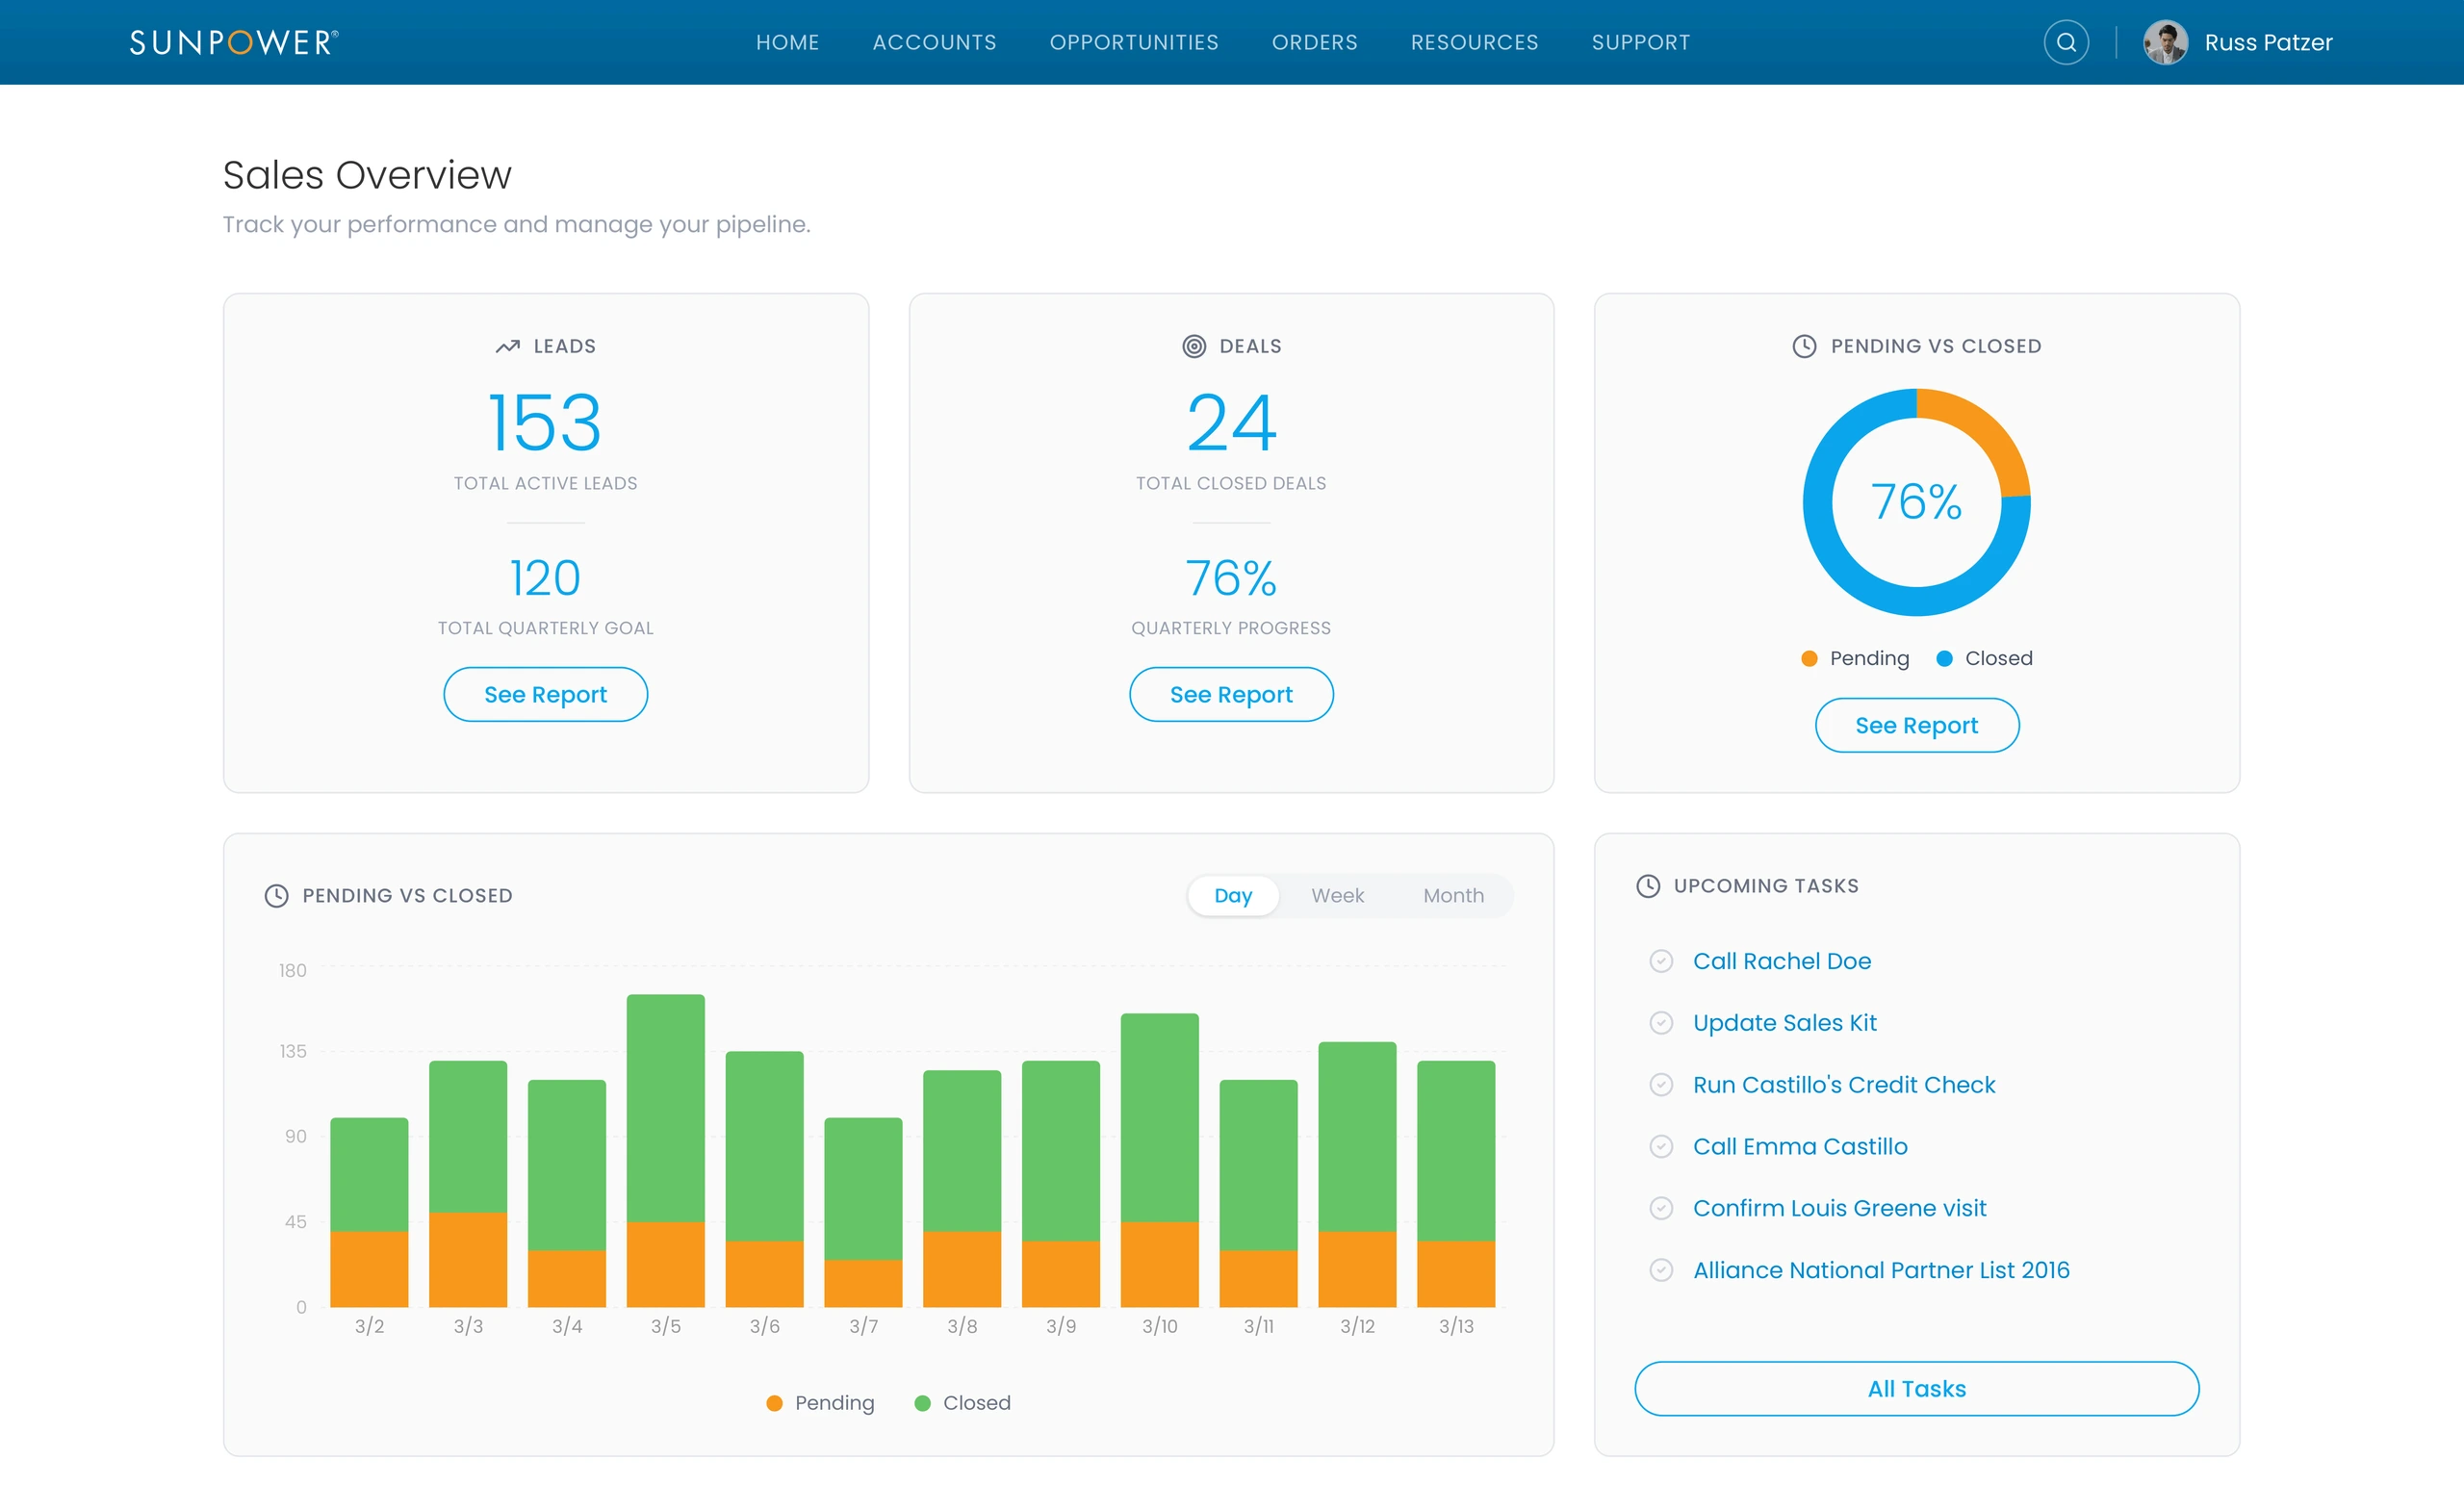The width and height of the screenshot is (2464, 1485).
Task: Click the green Closed bar for 3/5
Action: coord(665,1107)
